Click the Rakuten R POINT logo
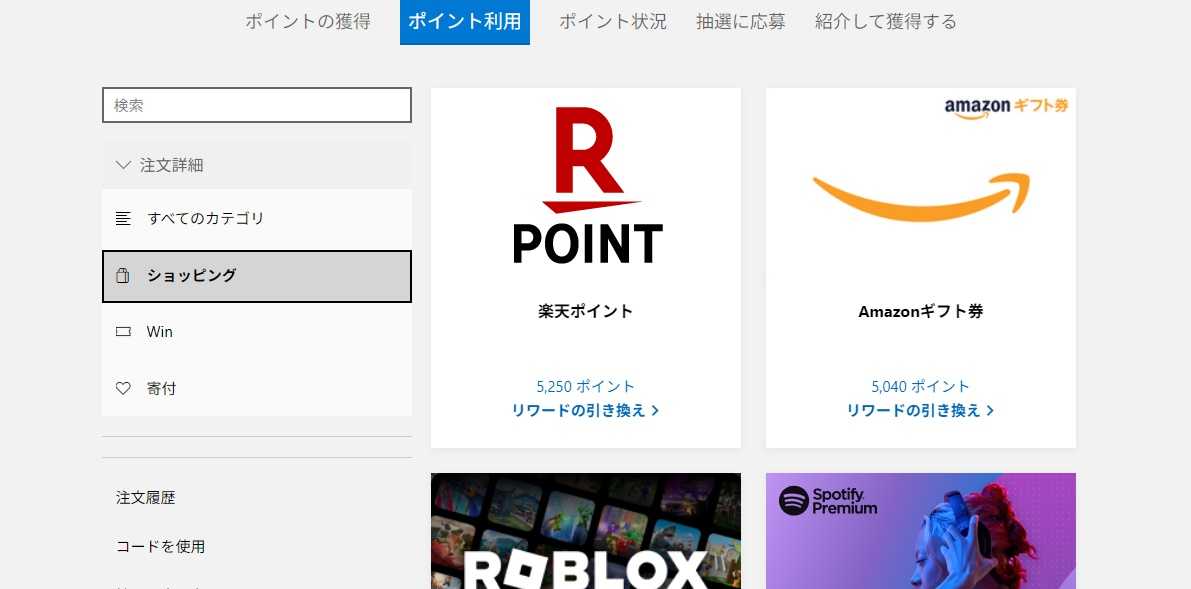The height and width of the screenshot is (589, 1191). click(x=587, y=185)
